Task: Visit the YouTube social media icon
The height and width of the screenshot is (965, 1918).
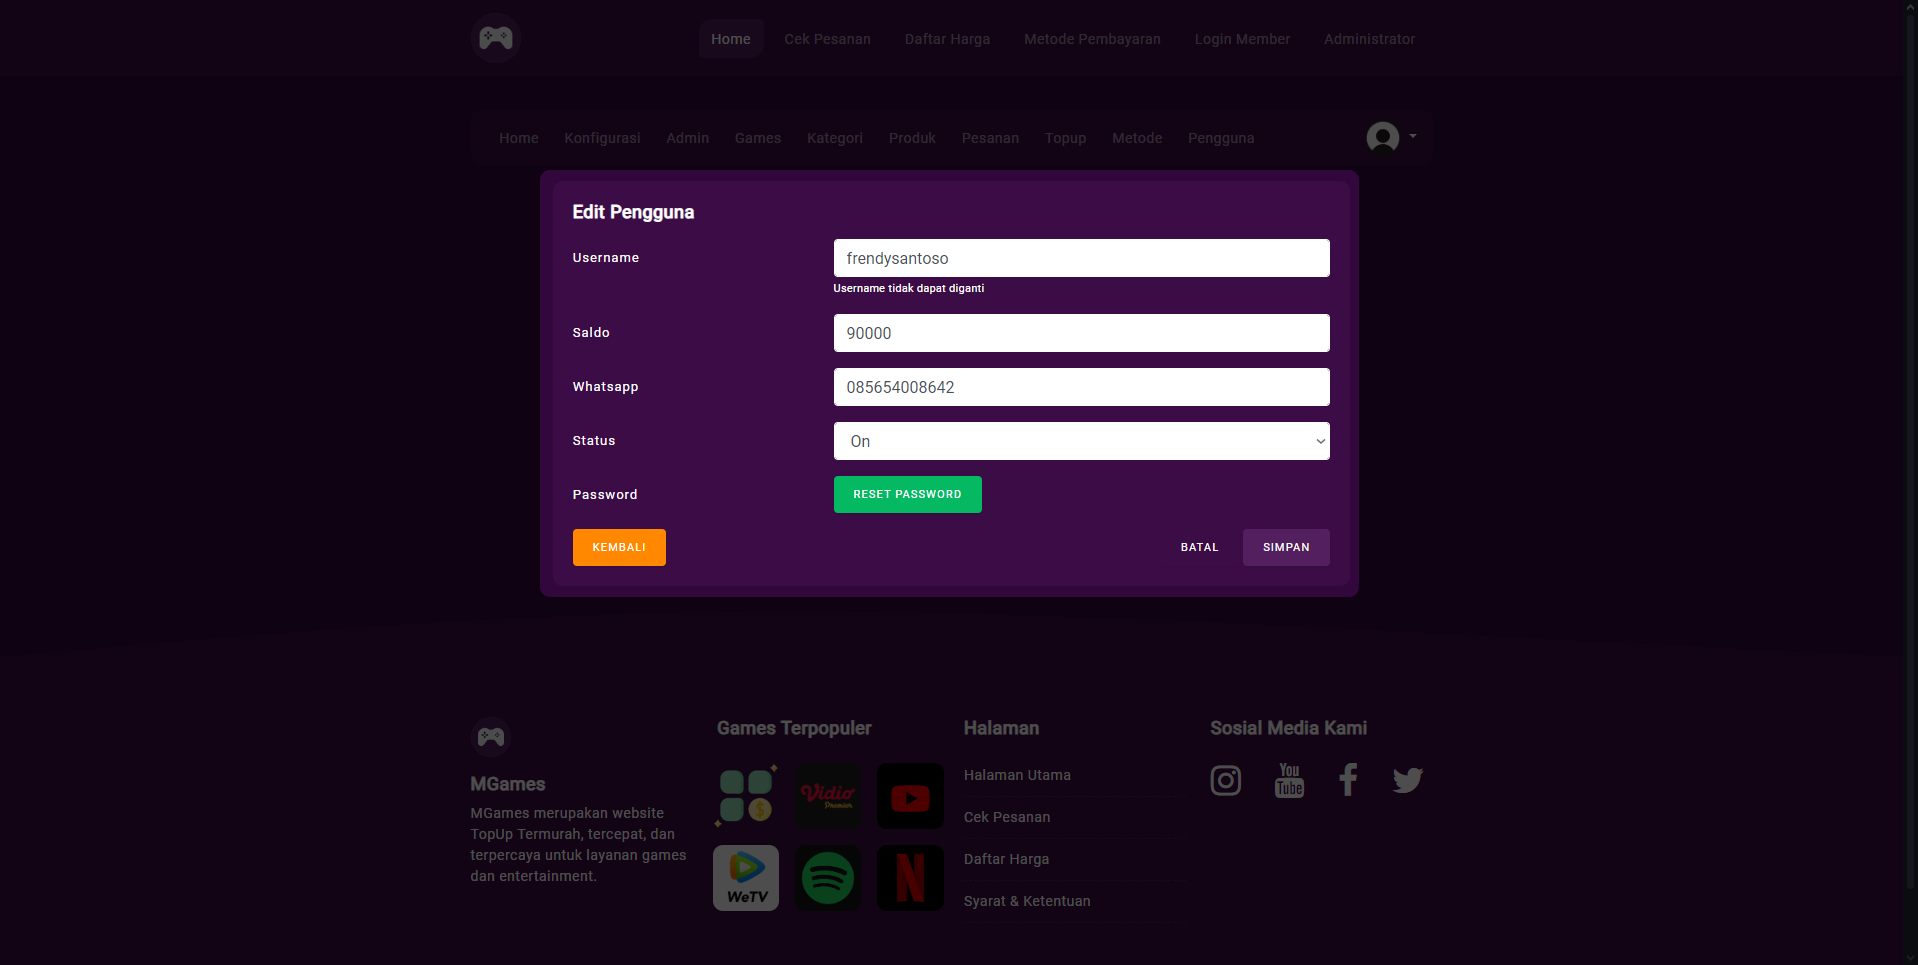Action: pyautogui.click(x=1290, y=780)
